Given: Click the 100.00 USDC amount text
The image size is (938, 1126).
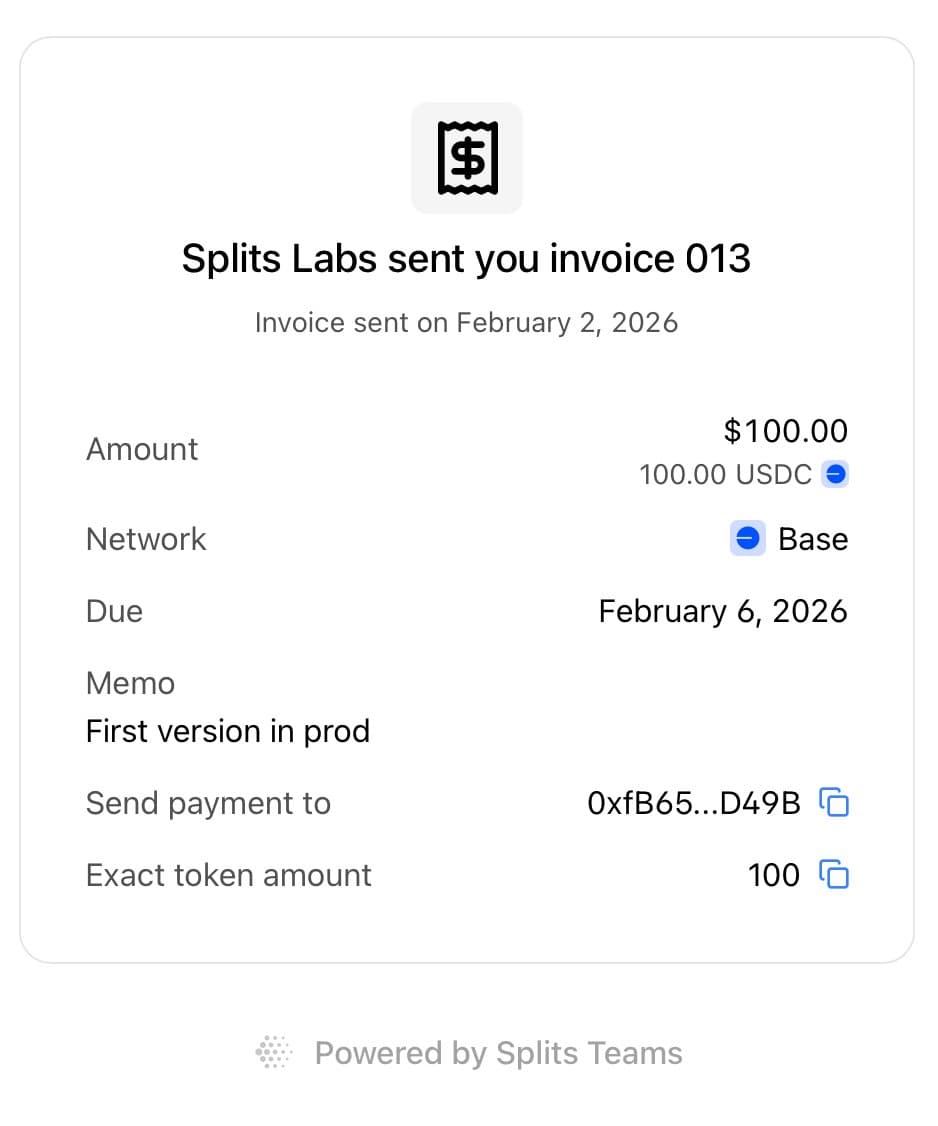Looking at the screenshot, I should pos(725,474).
